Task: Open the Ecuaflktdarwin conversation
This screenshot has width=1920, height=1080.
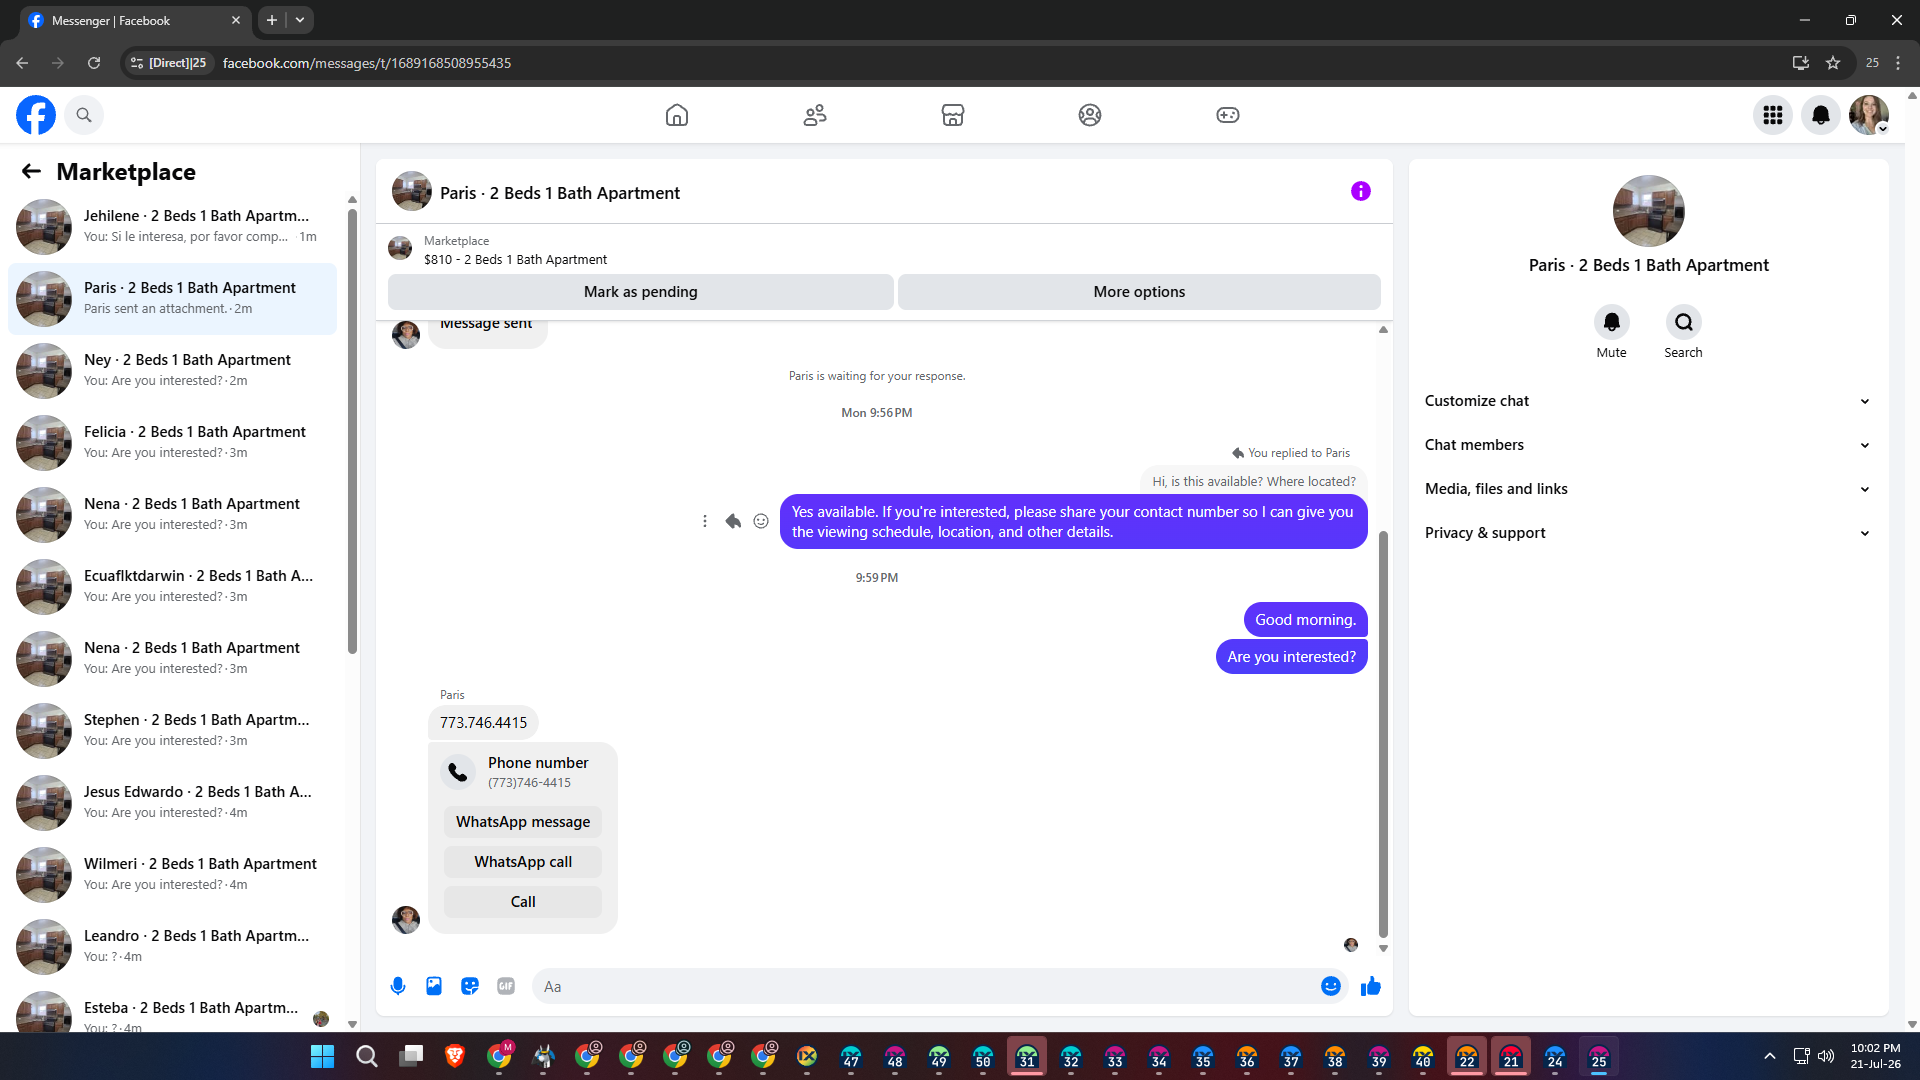Action: [173, 587]
